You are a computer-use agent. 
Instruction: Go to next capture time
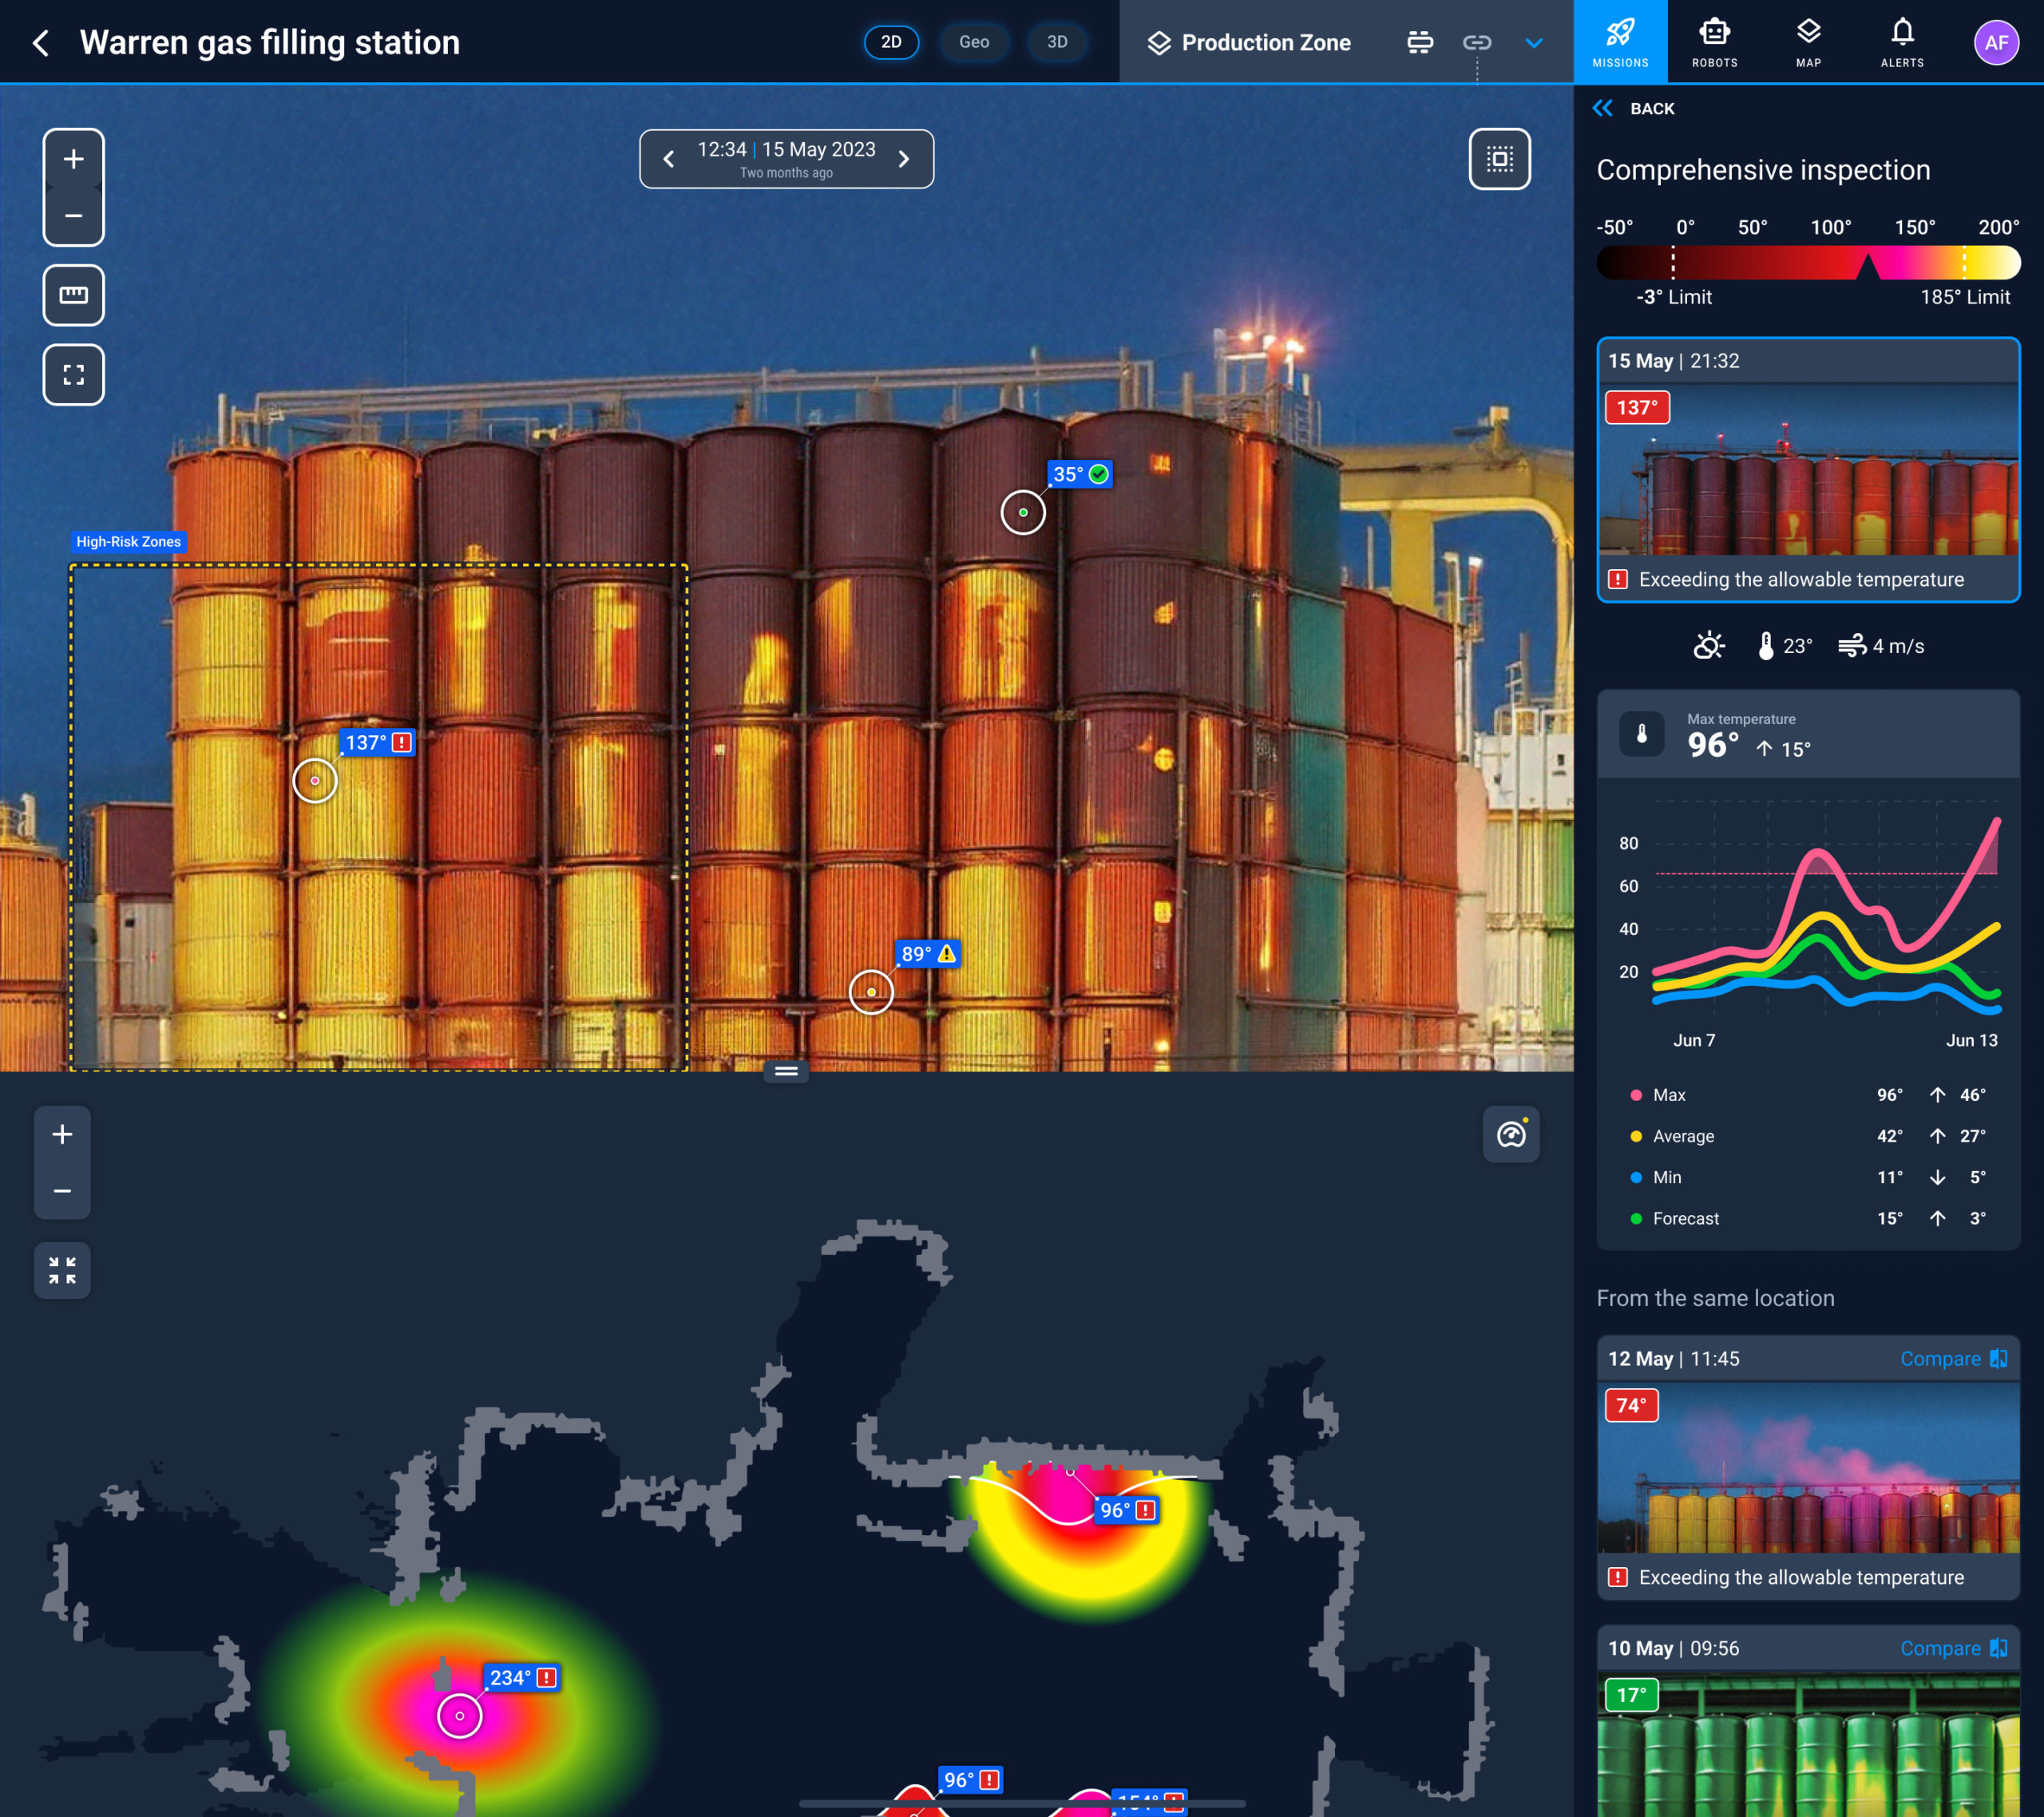pos(904,159)
